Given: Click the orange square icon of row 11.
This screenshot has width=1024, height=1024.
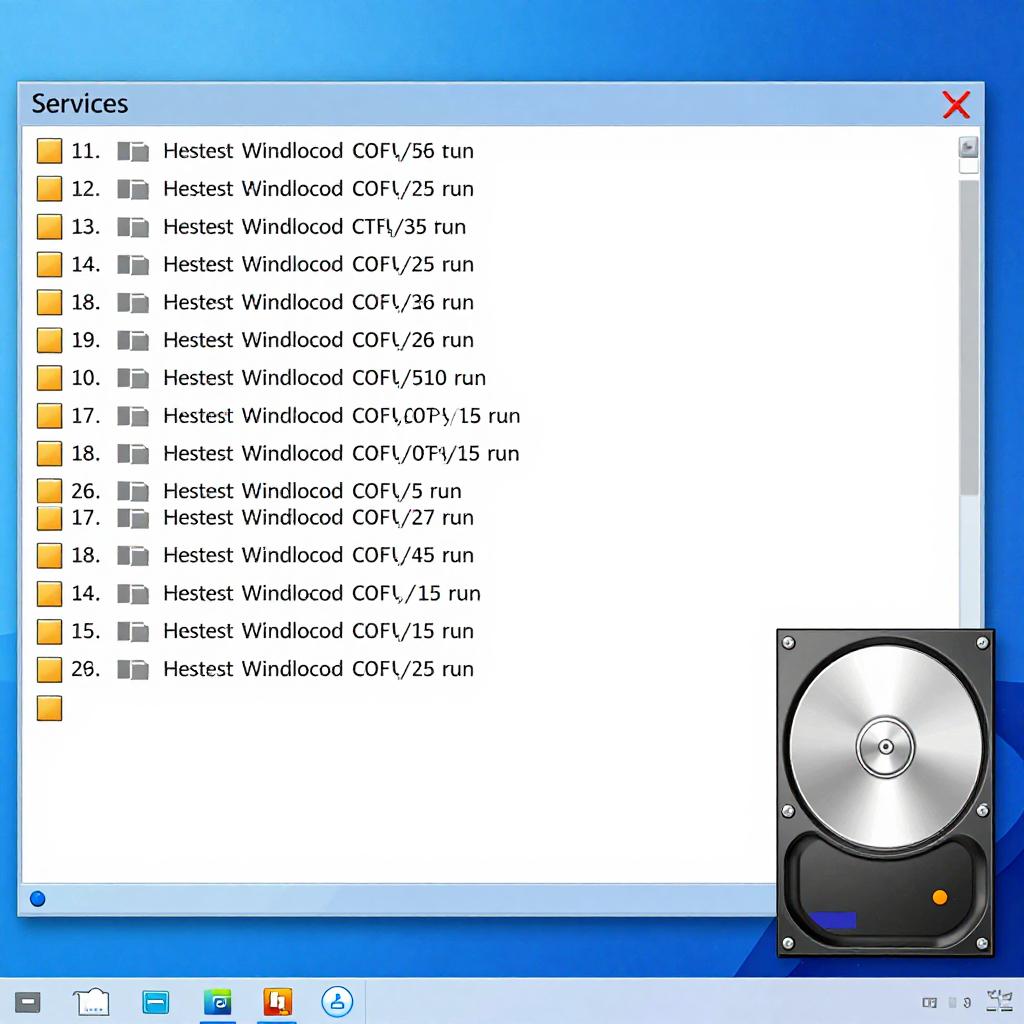Looking at the screenshot, I should click(x=49, y=151).
